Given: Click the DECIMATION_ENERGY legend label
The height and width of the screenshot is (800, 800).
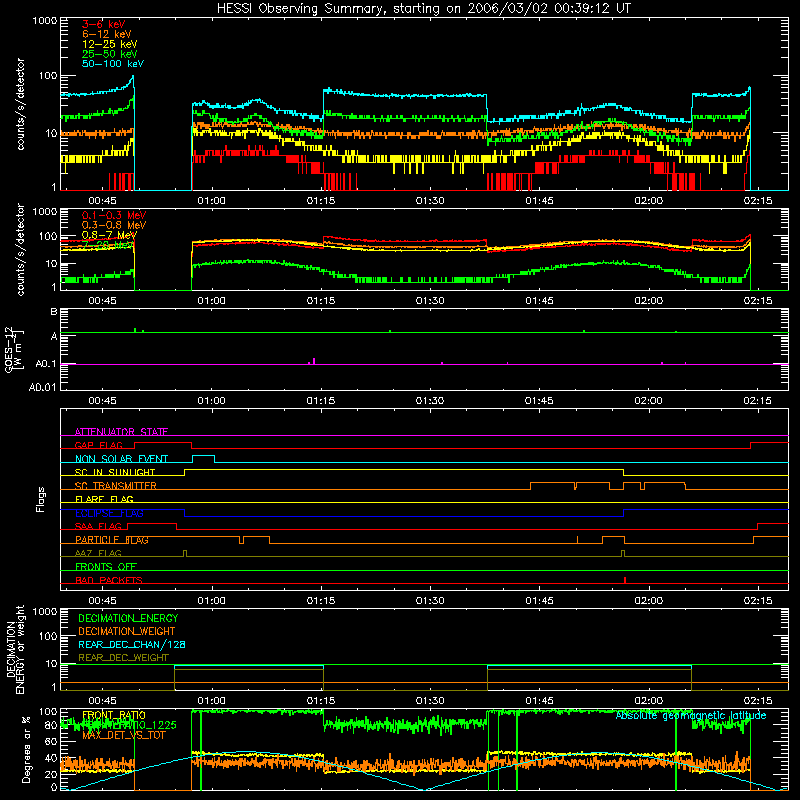Looking at the screenshot, I should 128,618.
